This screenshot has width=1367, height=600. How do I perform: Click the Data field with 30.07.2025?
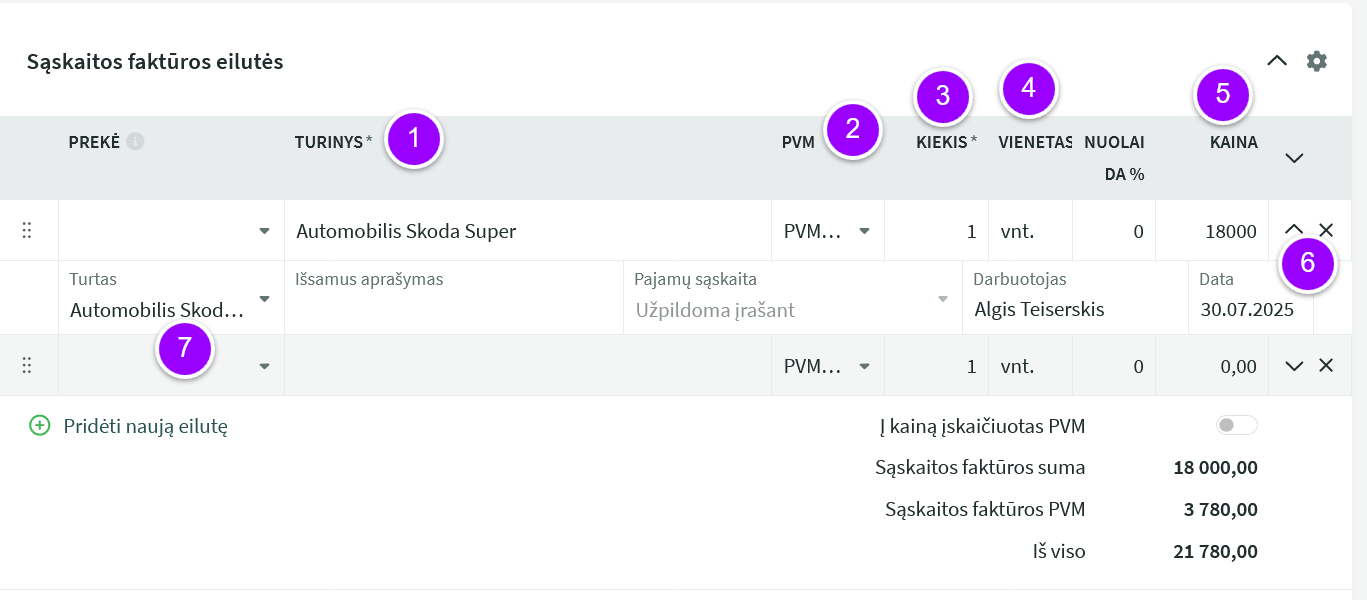pos(1251,298)
